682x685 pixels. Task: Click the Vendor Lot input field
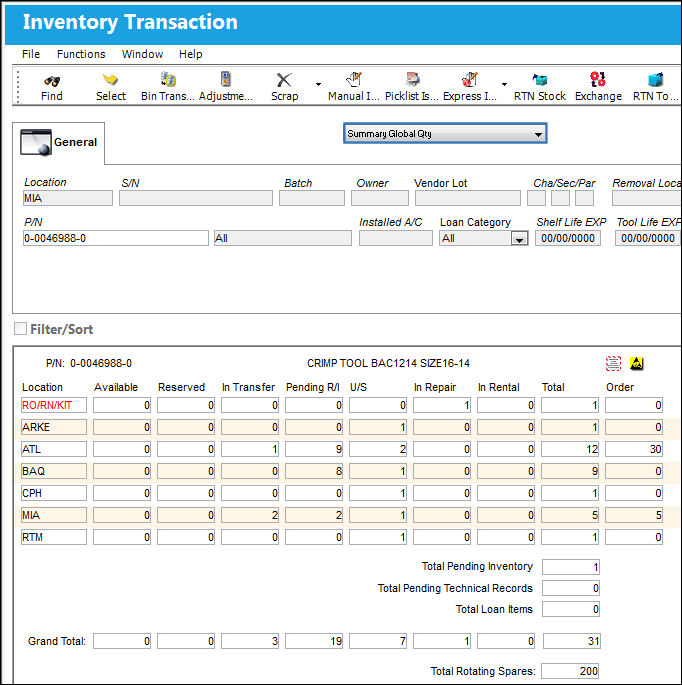(x=468, y=198)
